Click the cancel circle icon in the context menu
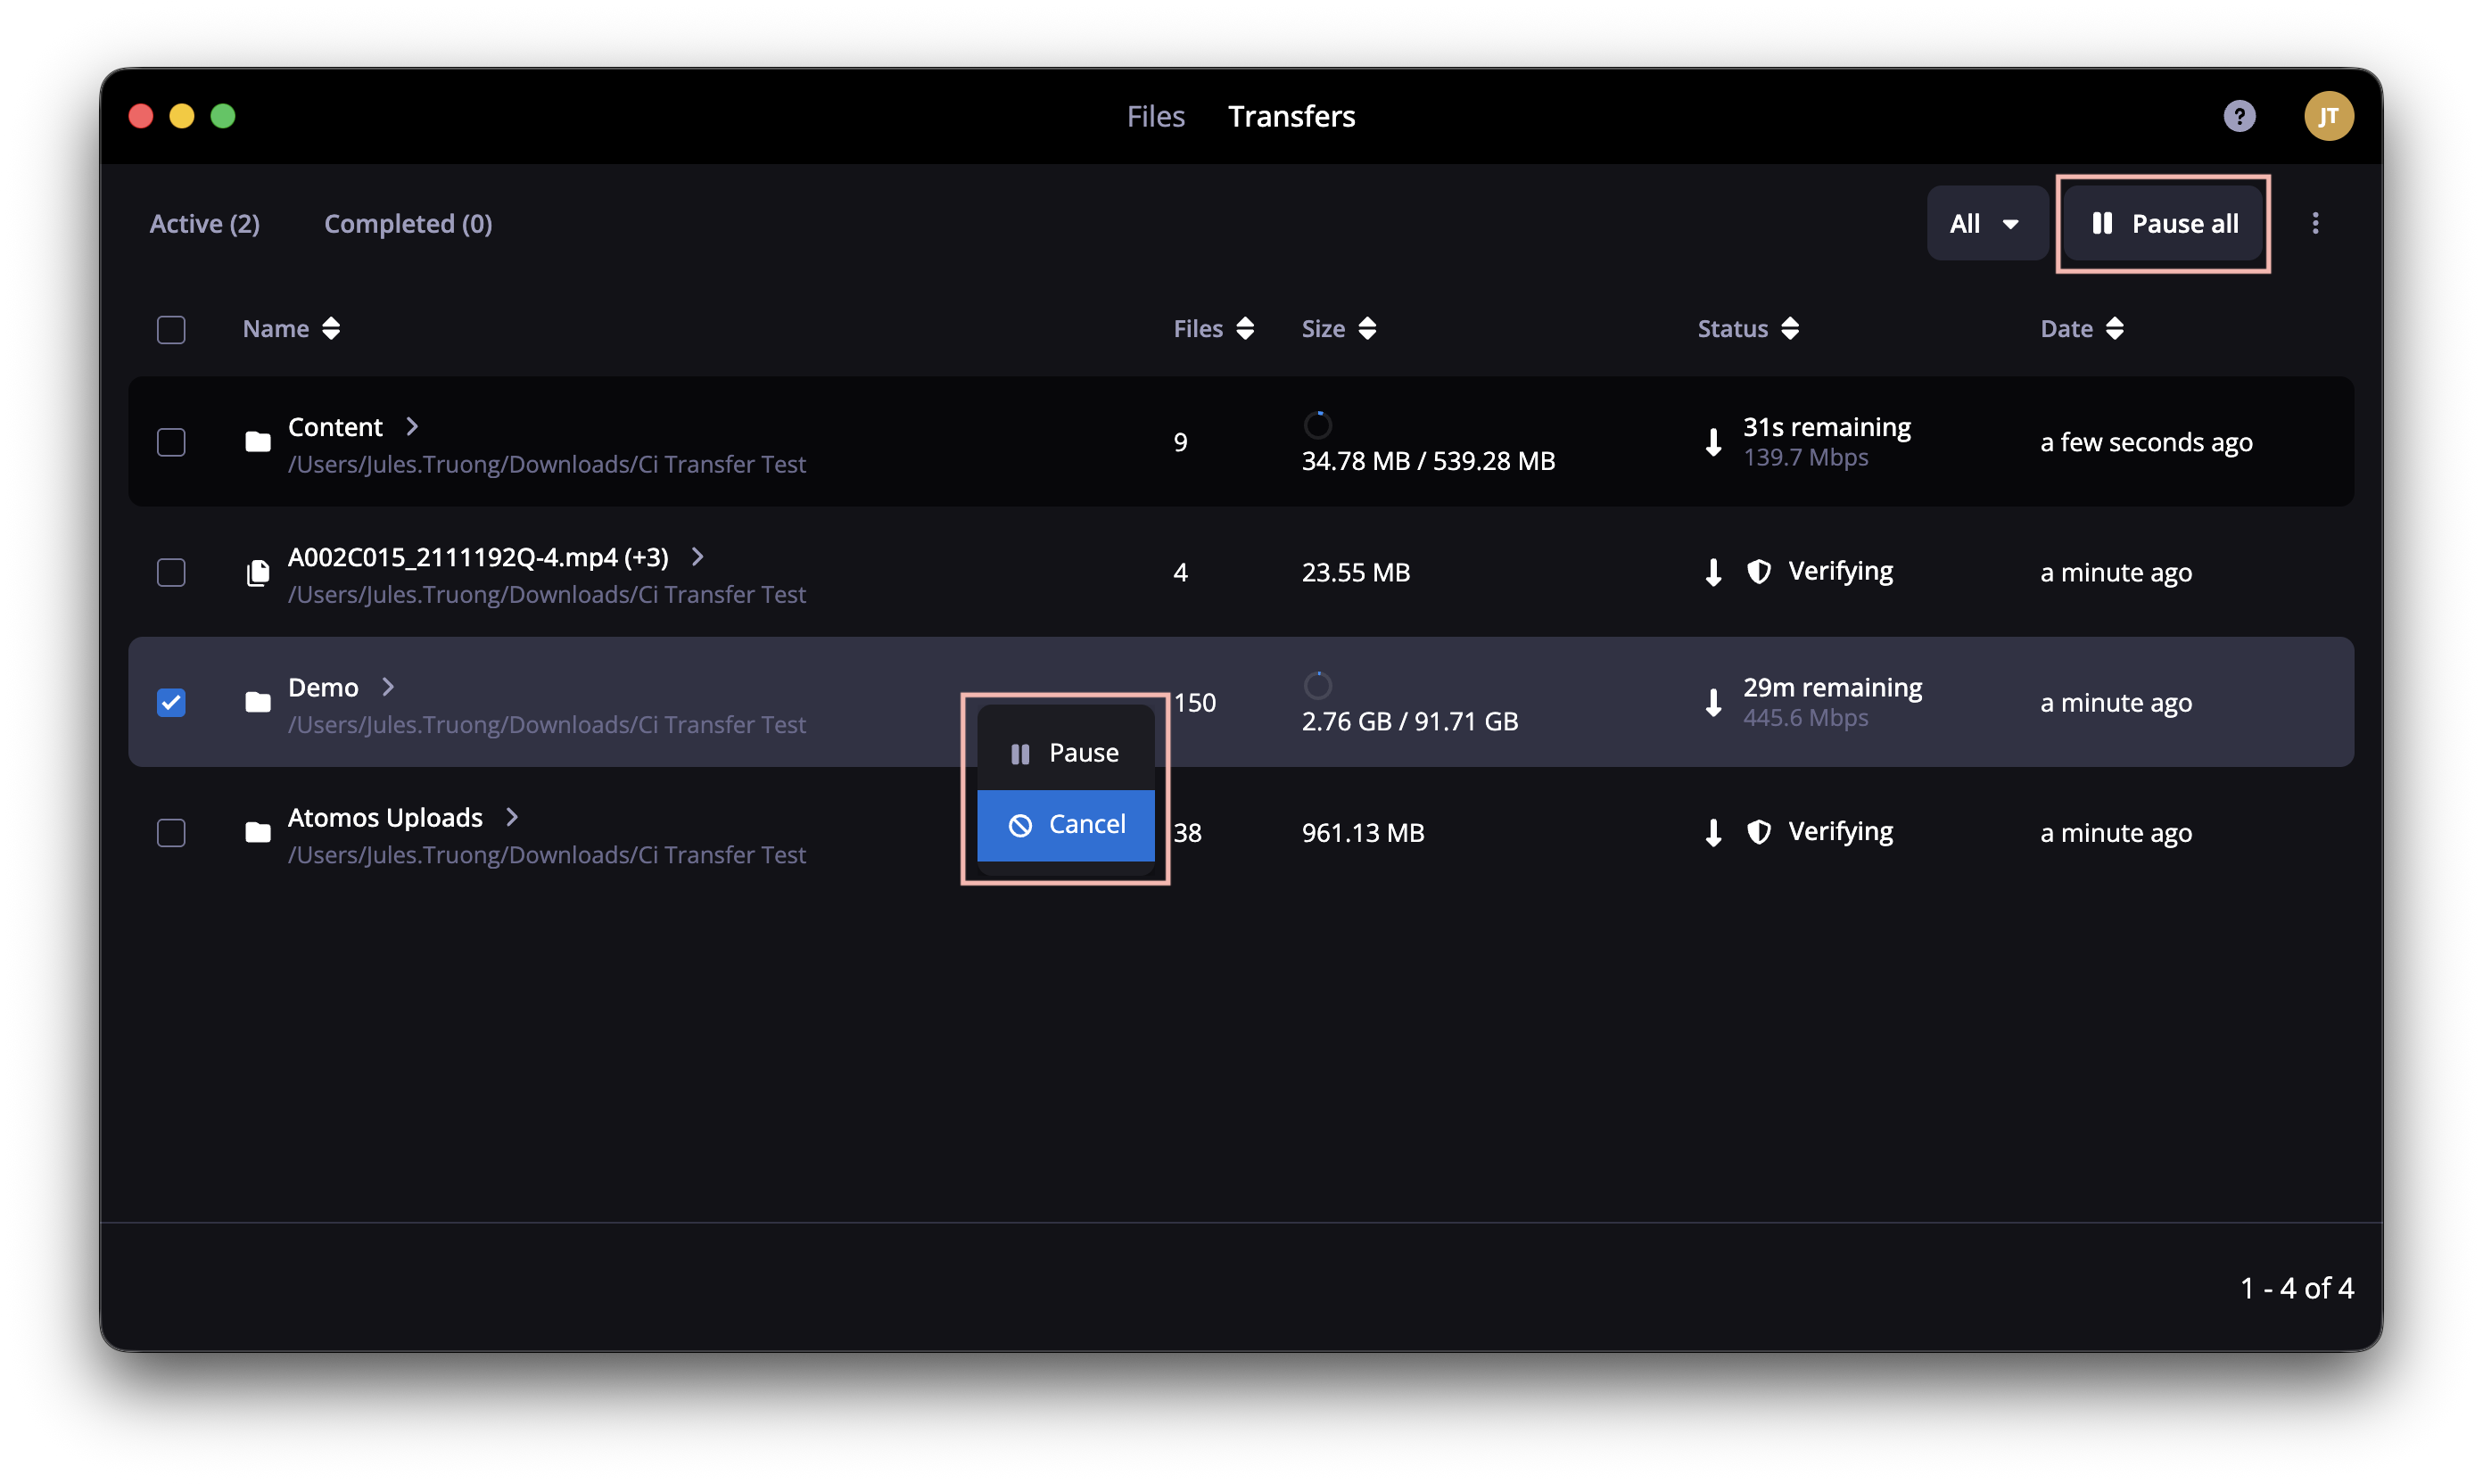Image resolution: width=2483 pixels, height=1484 pixels. 1019,825
